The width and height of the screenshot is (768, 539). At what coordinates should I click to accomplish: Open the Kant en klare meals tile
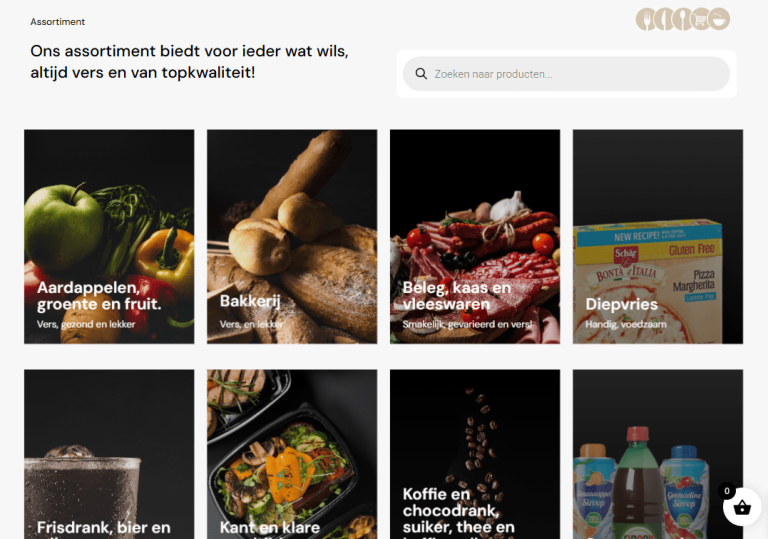point(292,454)
